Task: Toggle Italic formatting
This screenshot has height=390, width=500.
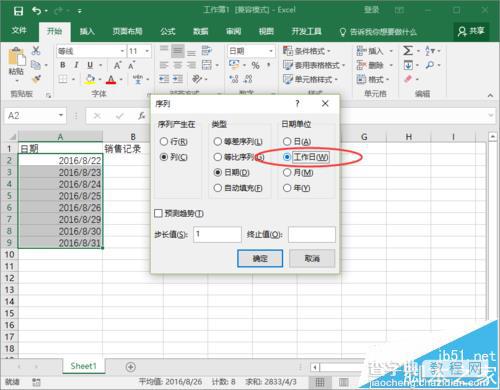Action: click(76, 65)
